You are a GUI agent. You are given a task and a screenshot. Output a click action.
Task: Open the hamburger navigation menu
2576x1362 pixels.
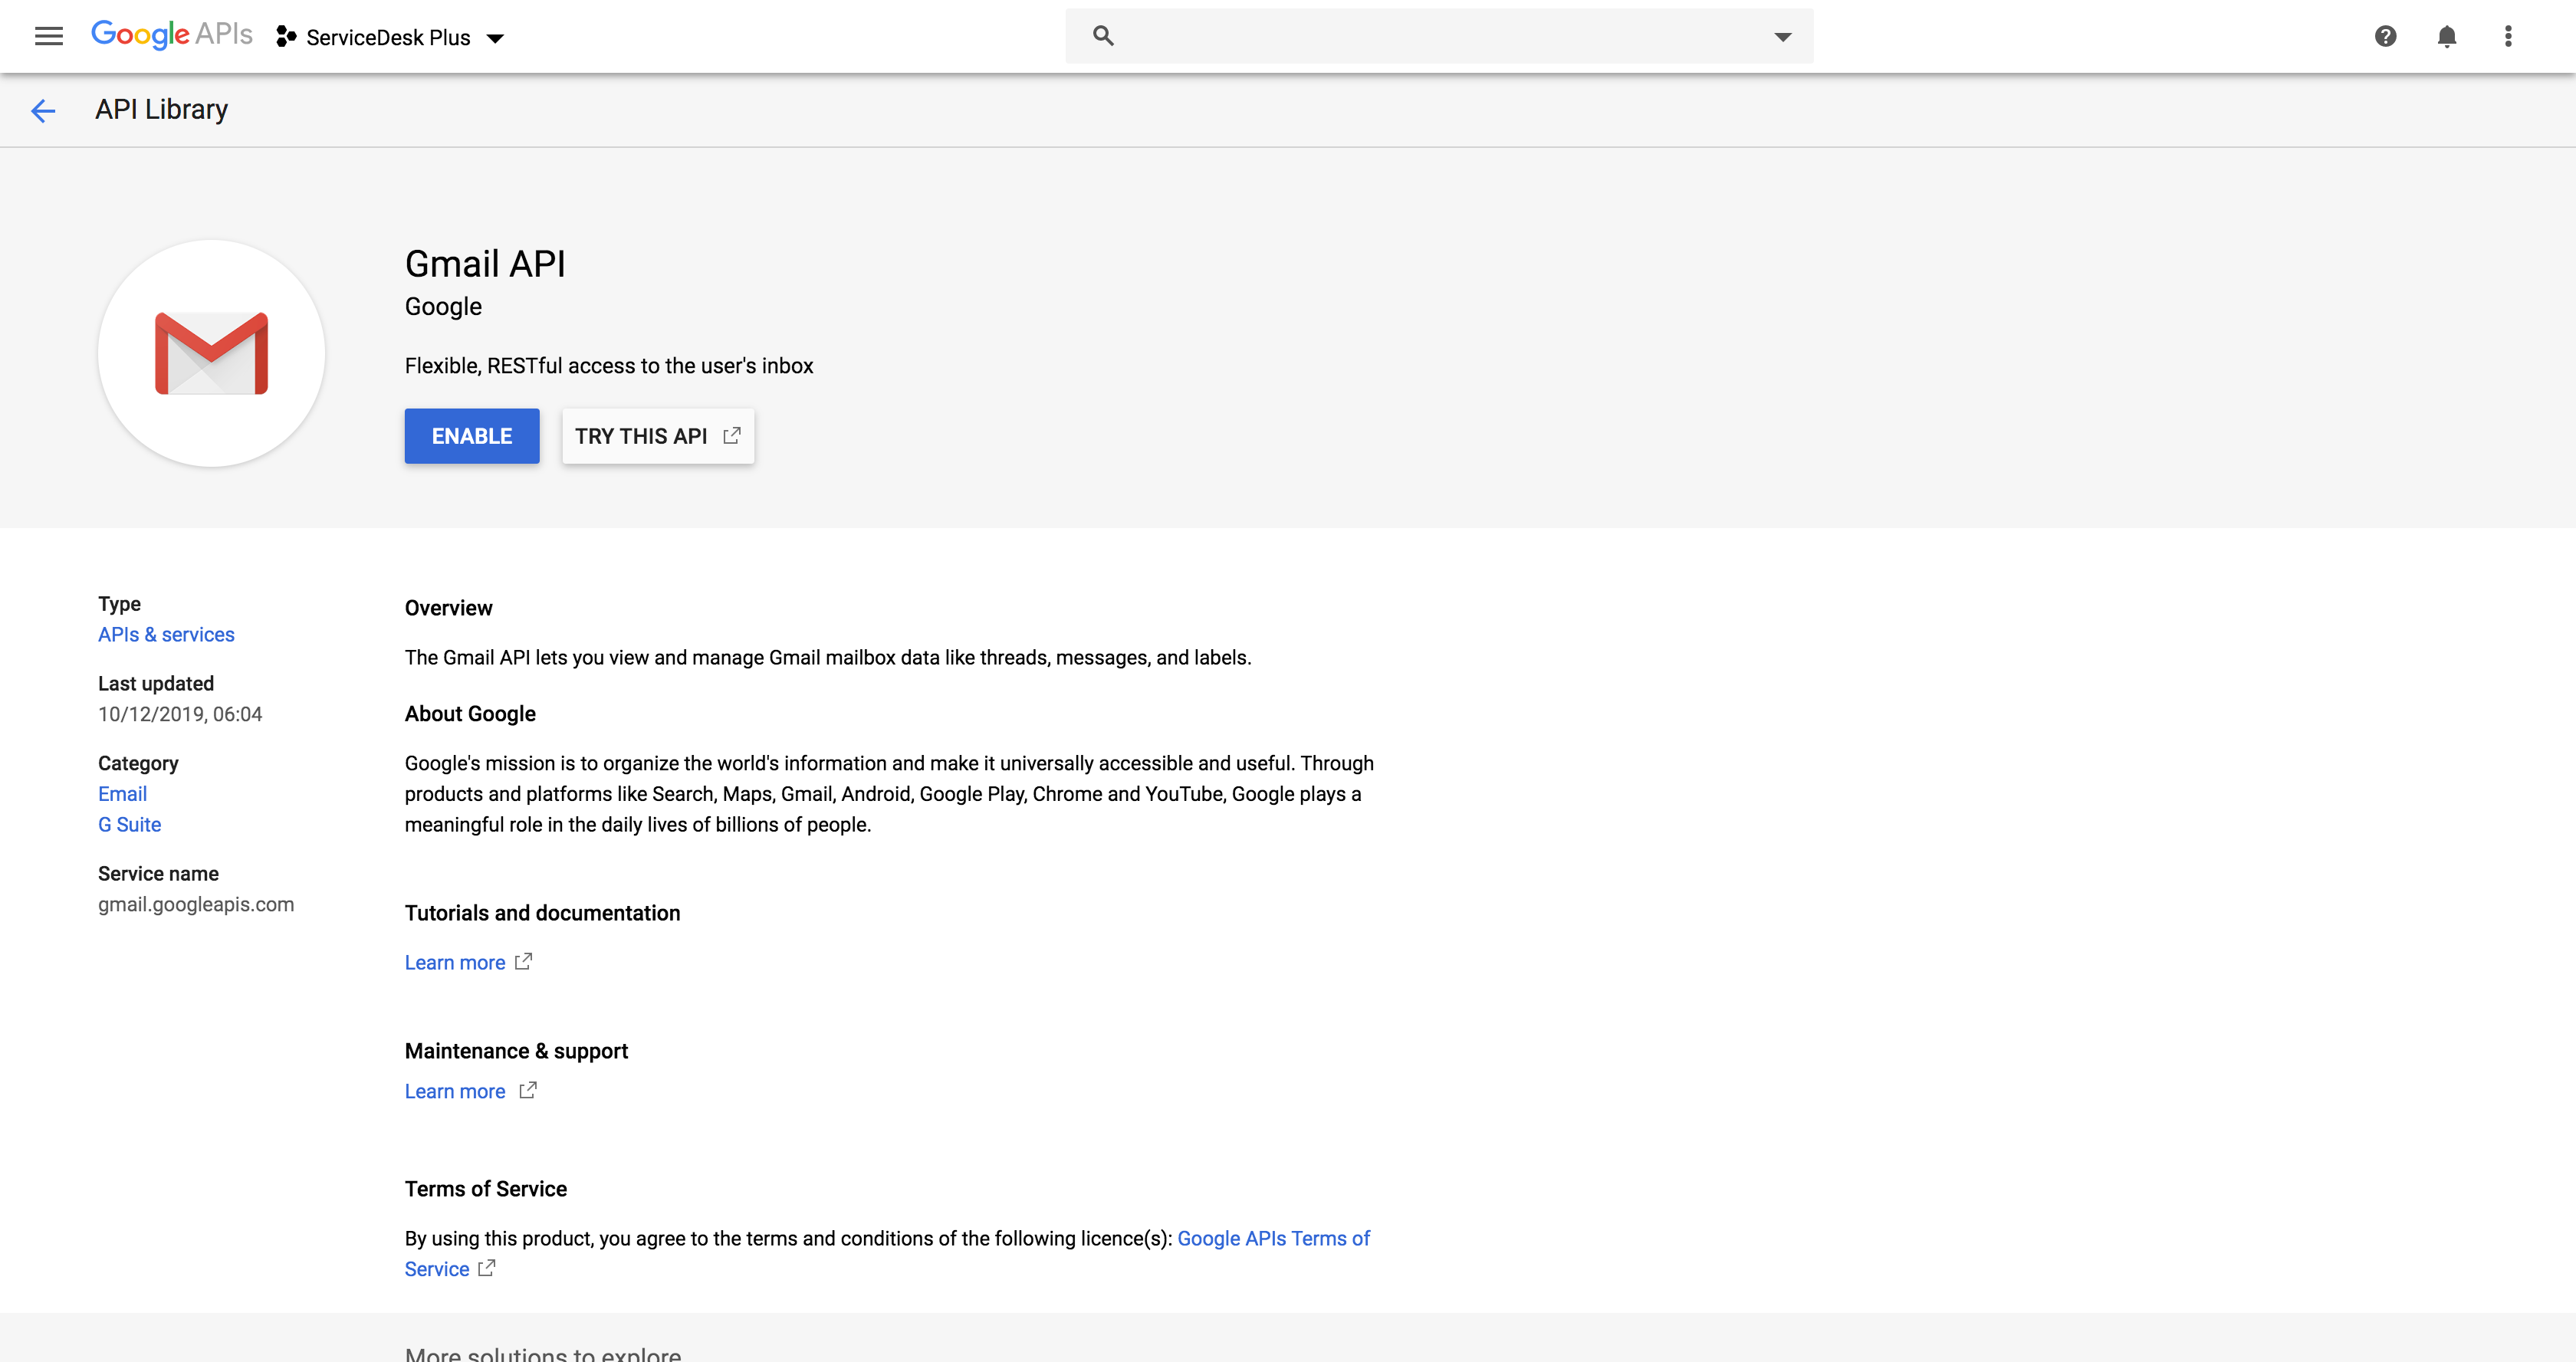[48, 37]
